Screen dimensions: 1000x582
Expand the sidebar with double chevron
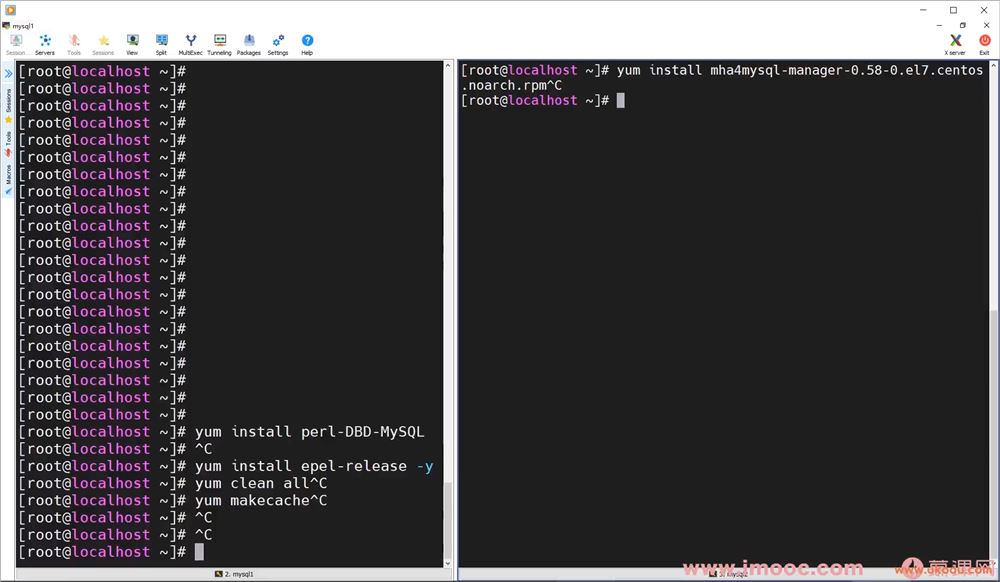[x=8, y=74]
